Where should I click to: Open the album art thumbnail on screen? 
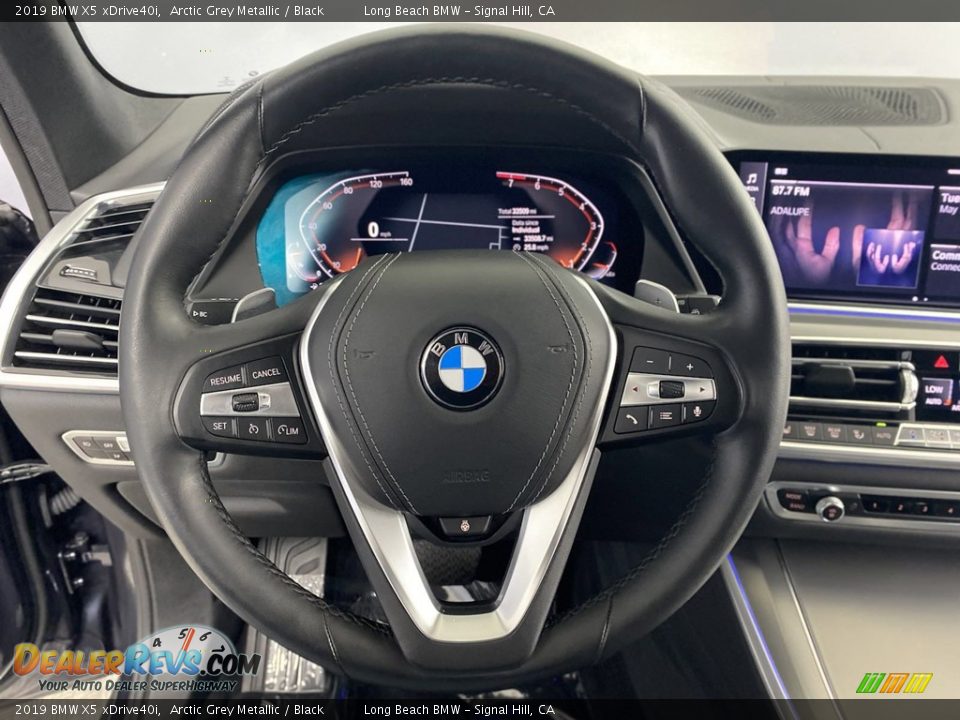(890, 258)
